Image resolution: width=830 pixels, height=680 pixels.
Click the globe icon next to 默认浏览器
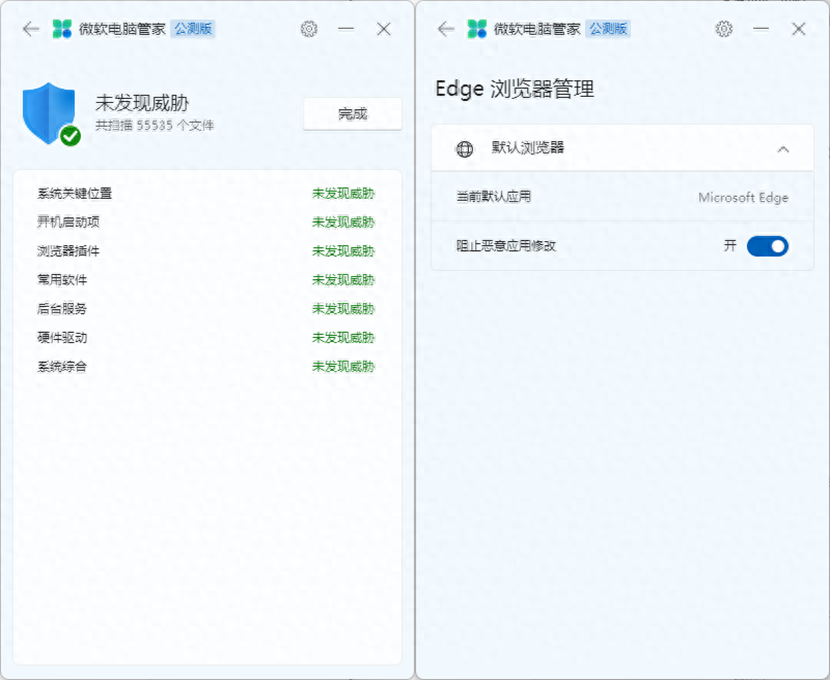point(463,148)
